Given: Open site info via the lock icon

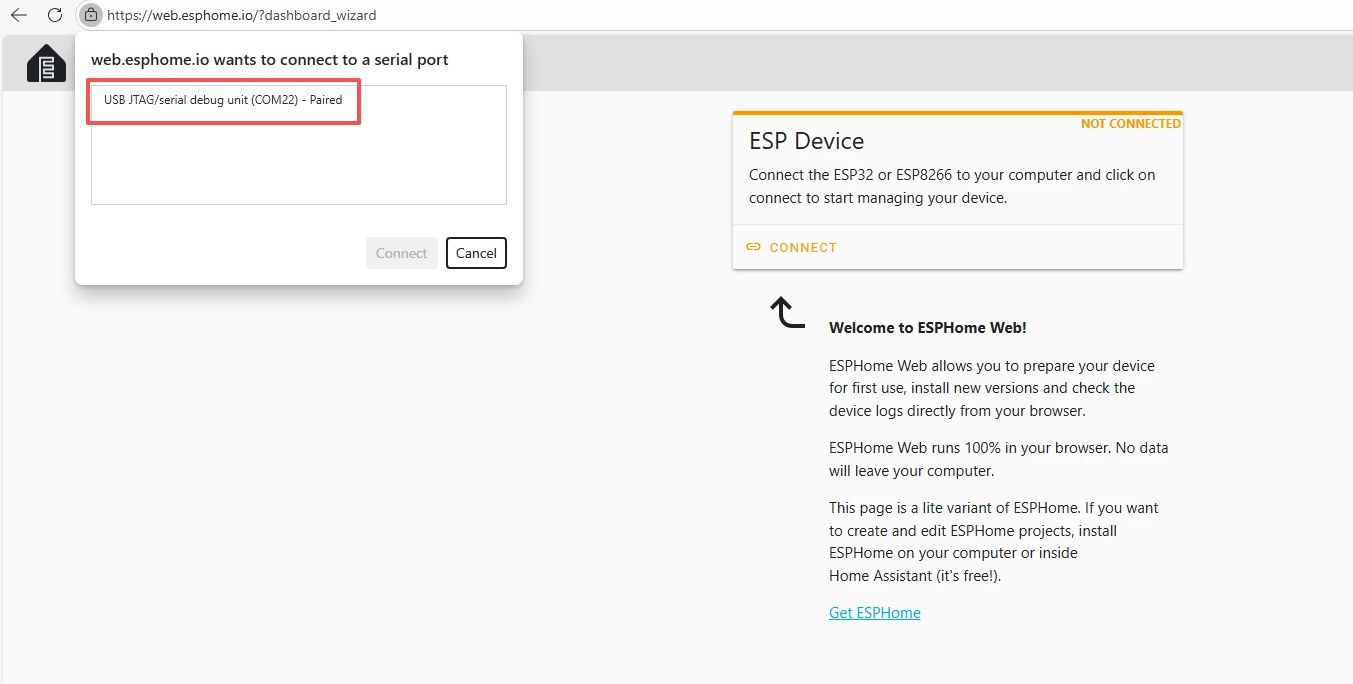Looking at the screenshot, I should pos(91,15).
